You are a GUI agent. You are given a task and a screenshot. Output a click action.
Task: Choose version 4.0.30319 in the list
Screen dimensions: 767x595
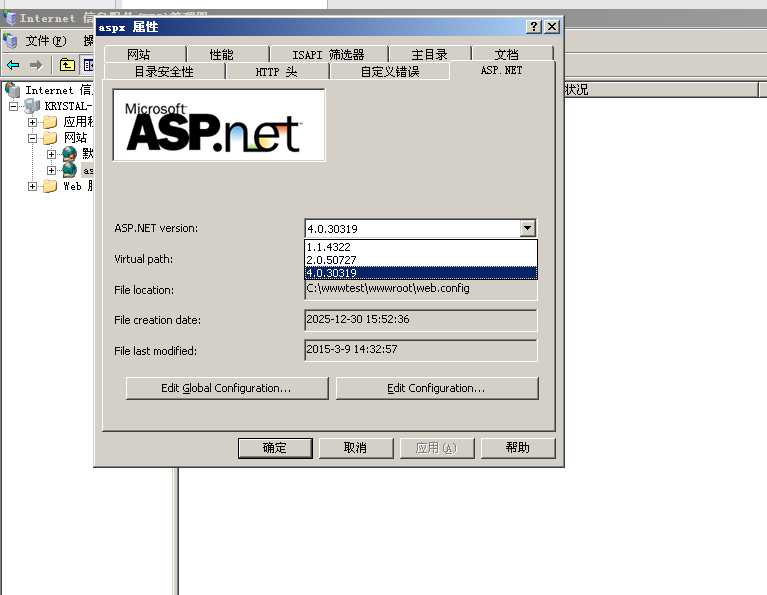[x=421, y=273]
